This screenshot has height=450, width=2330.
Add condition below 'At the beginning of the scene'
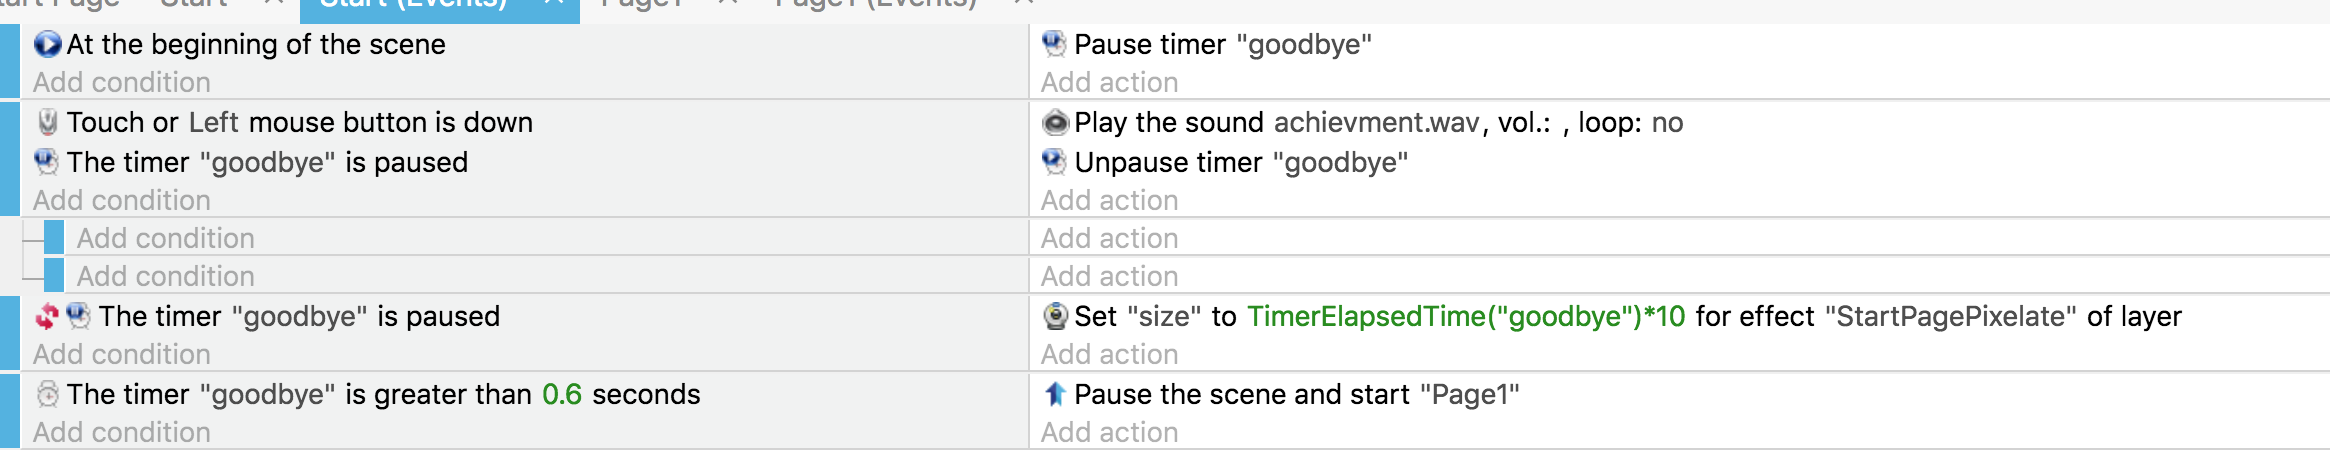(122, 82)
